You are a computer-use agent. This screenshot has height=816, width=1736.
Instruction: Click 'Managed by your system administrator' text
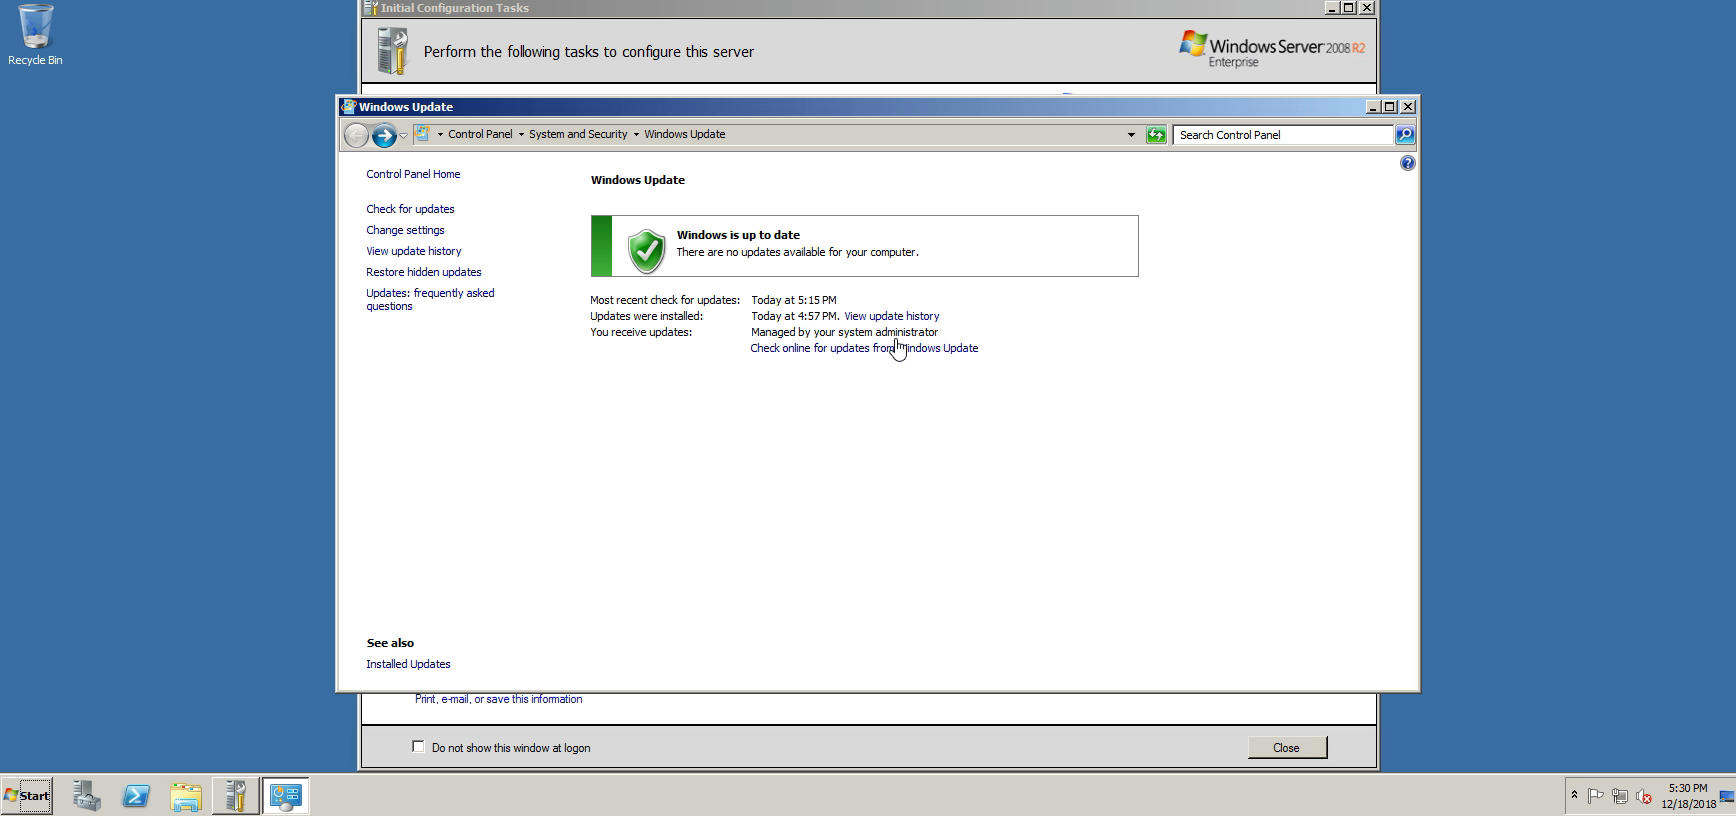pos(844,332)
